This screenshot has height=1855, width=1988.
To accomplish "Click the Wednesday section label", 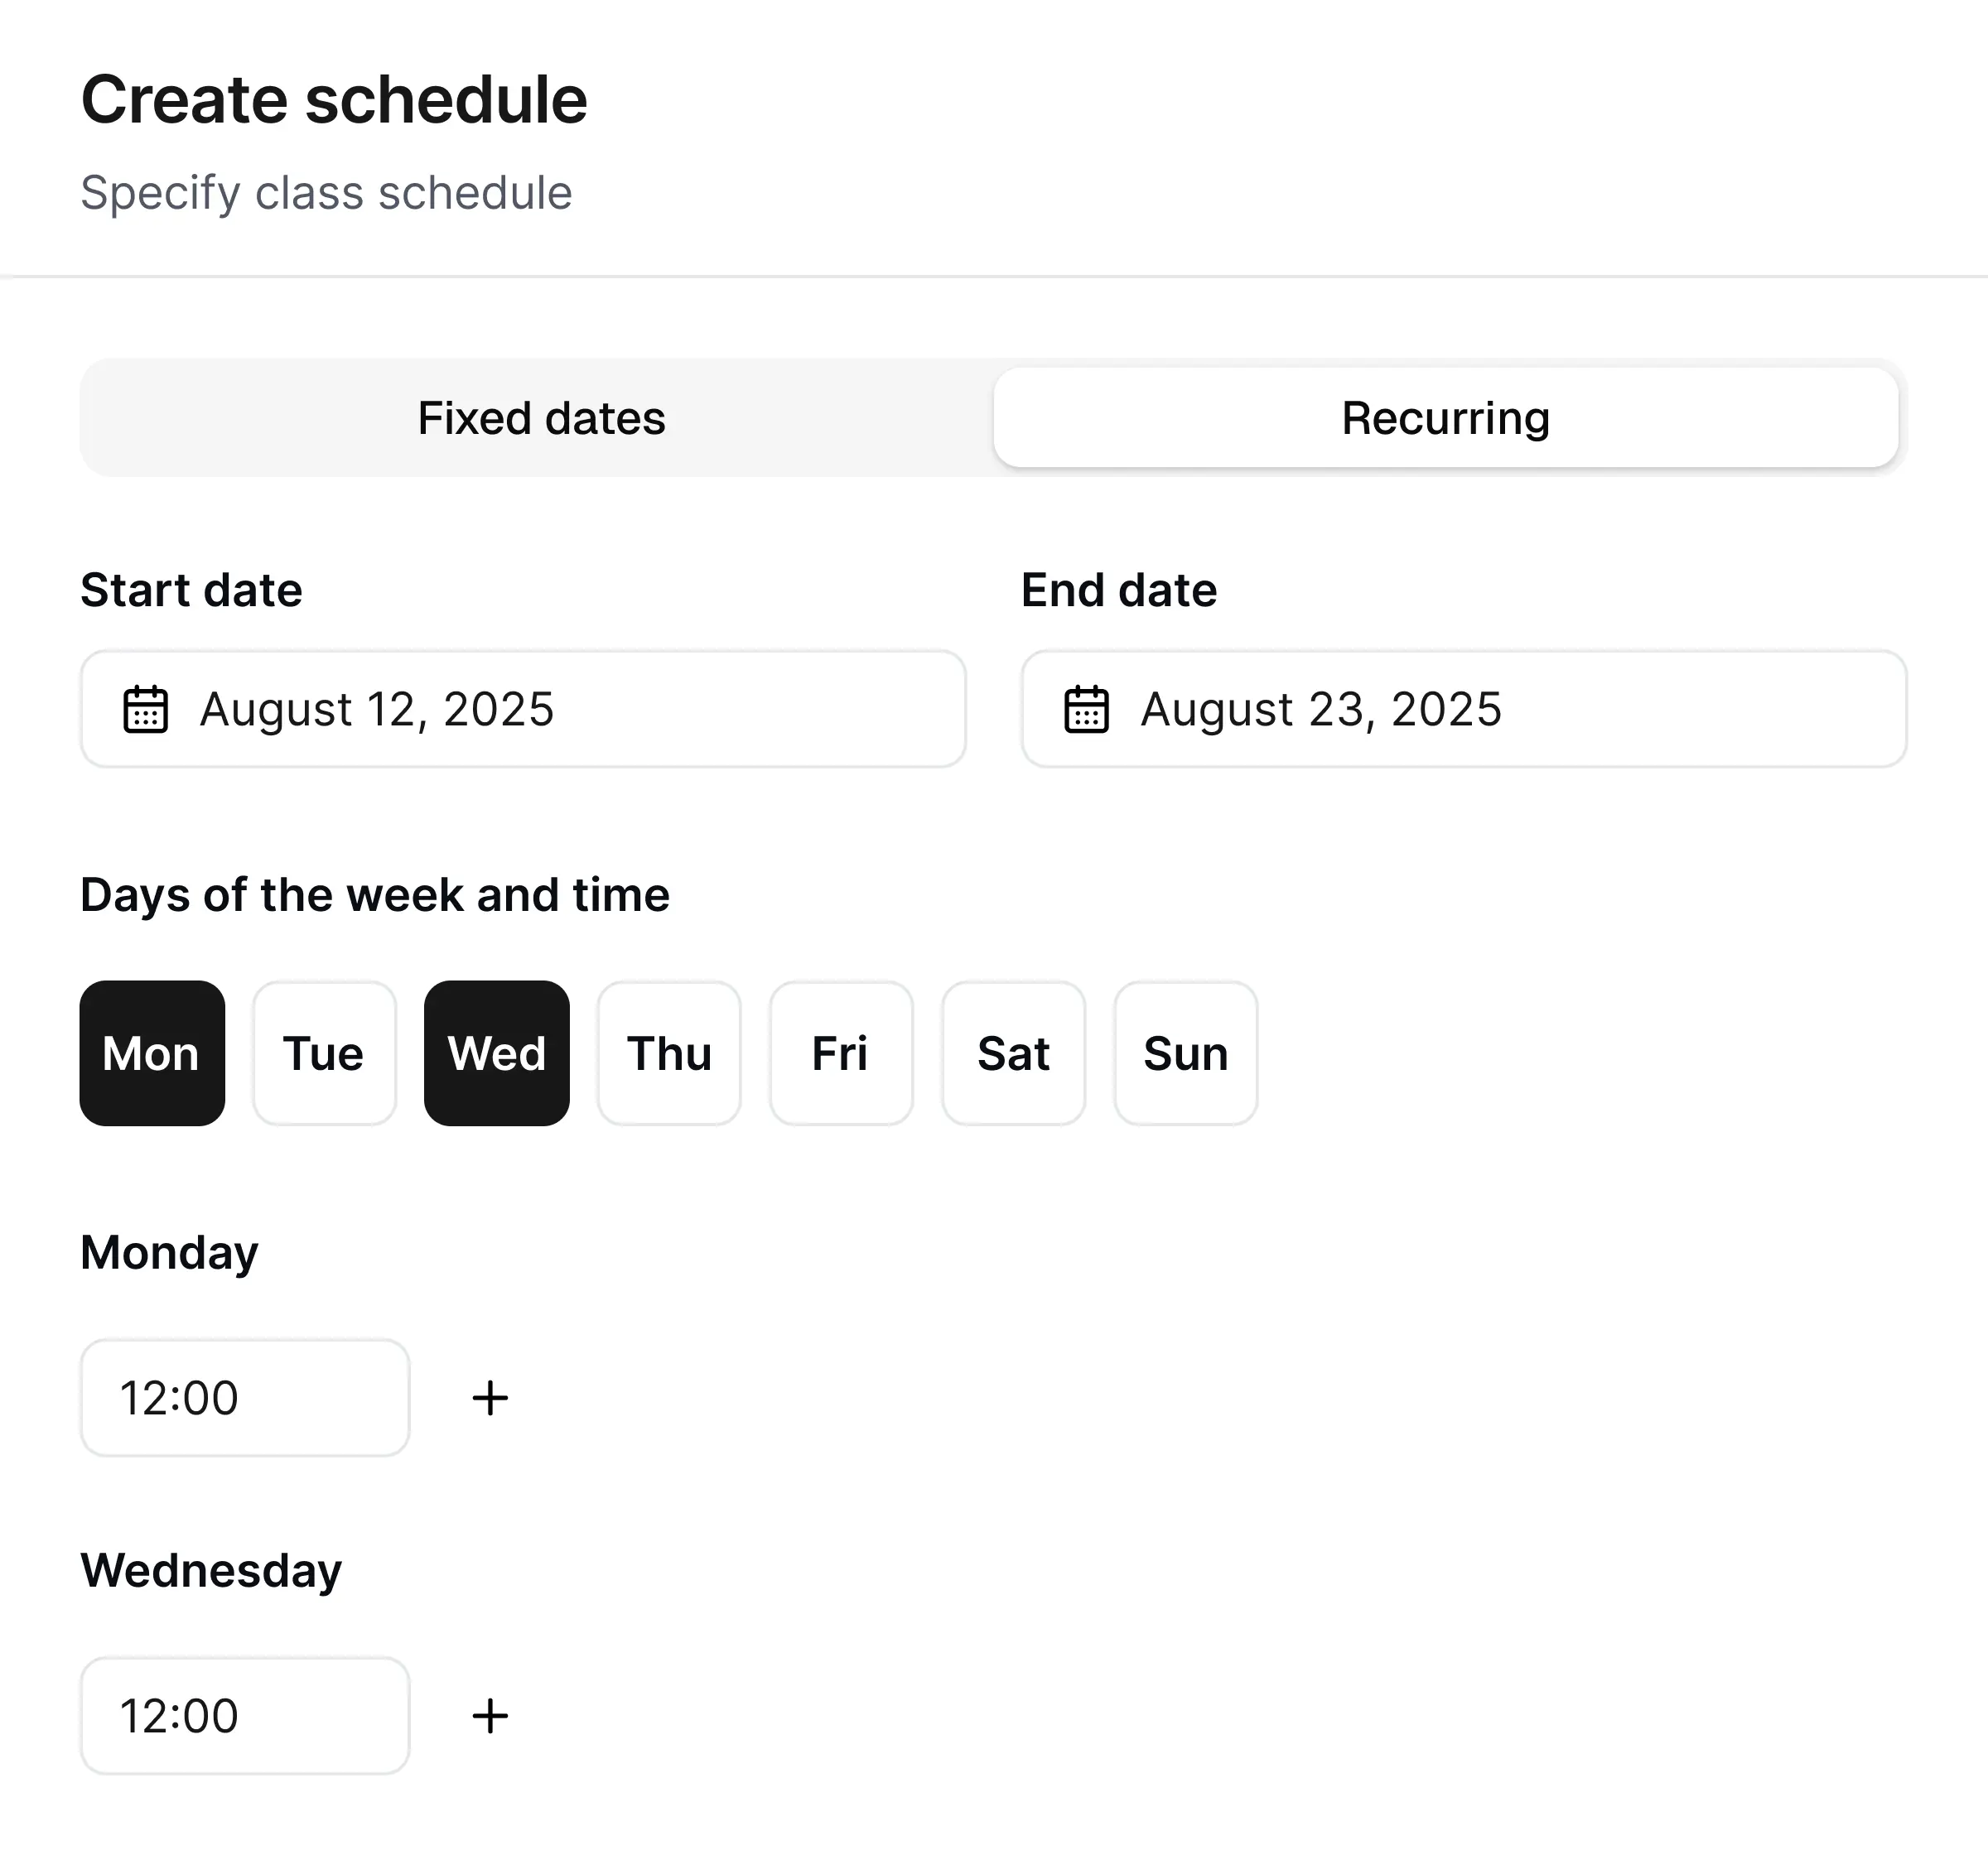I will pyautogui.click(x=211, y=1571).
